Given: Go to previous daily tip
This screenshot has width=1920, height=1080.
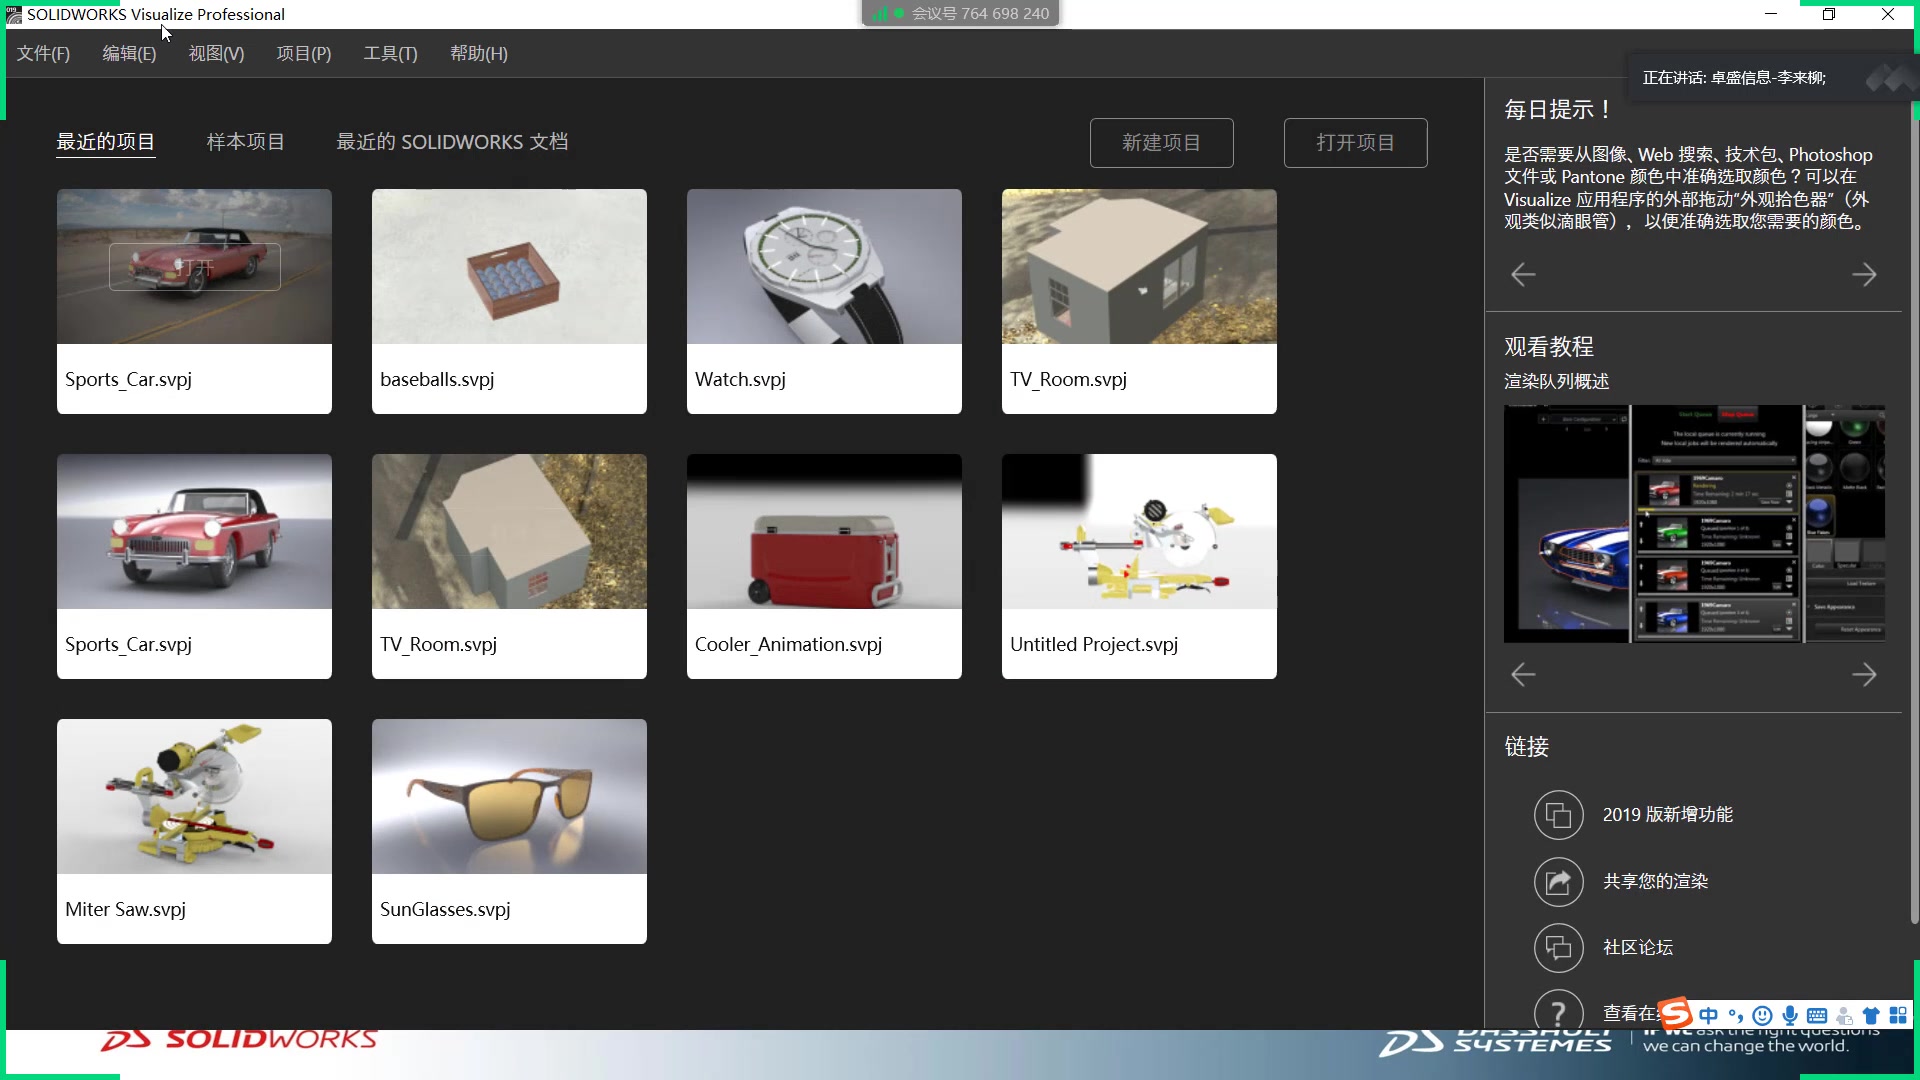Looking at the screenshot, I should (1522, 274).
